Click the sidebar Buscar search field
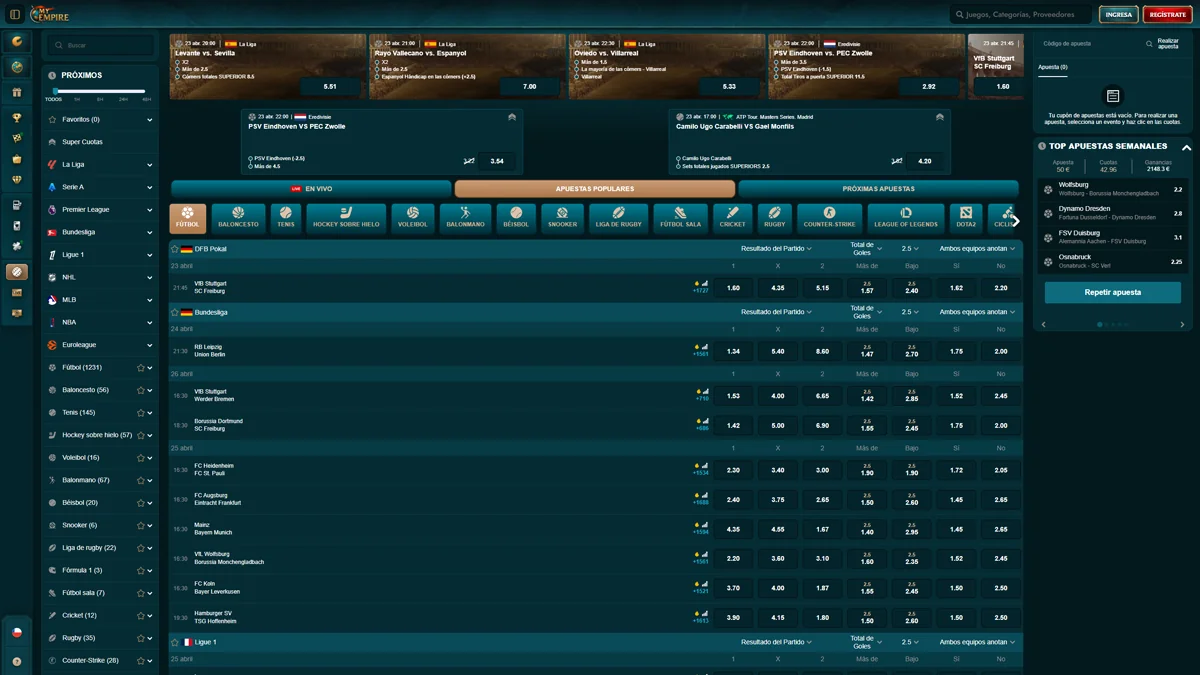 [x=100, y=45]
